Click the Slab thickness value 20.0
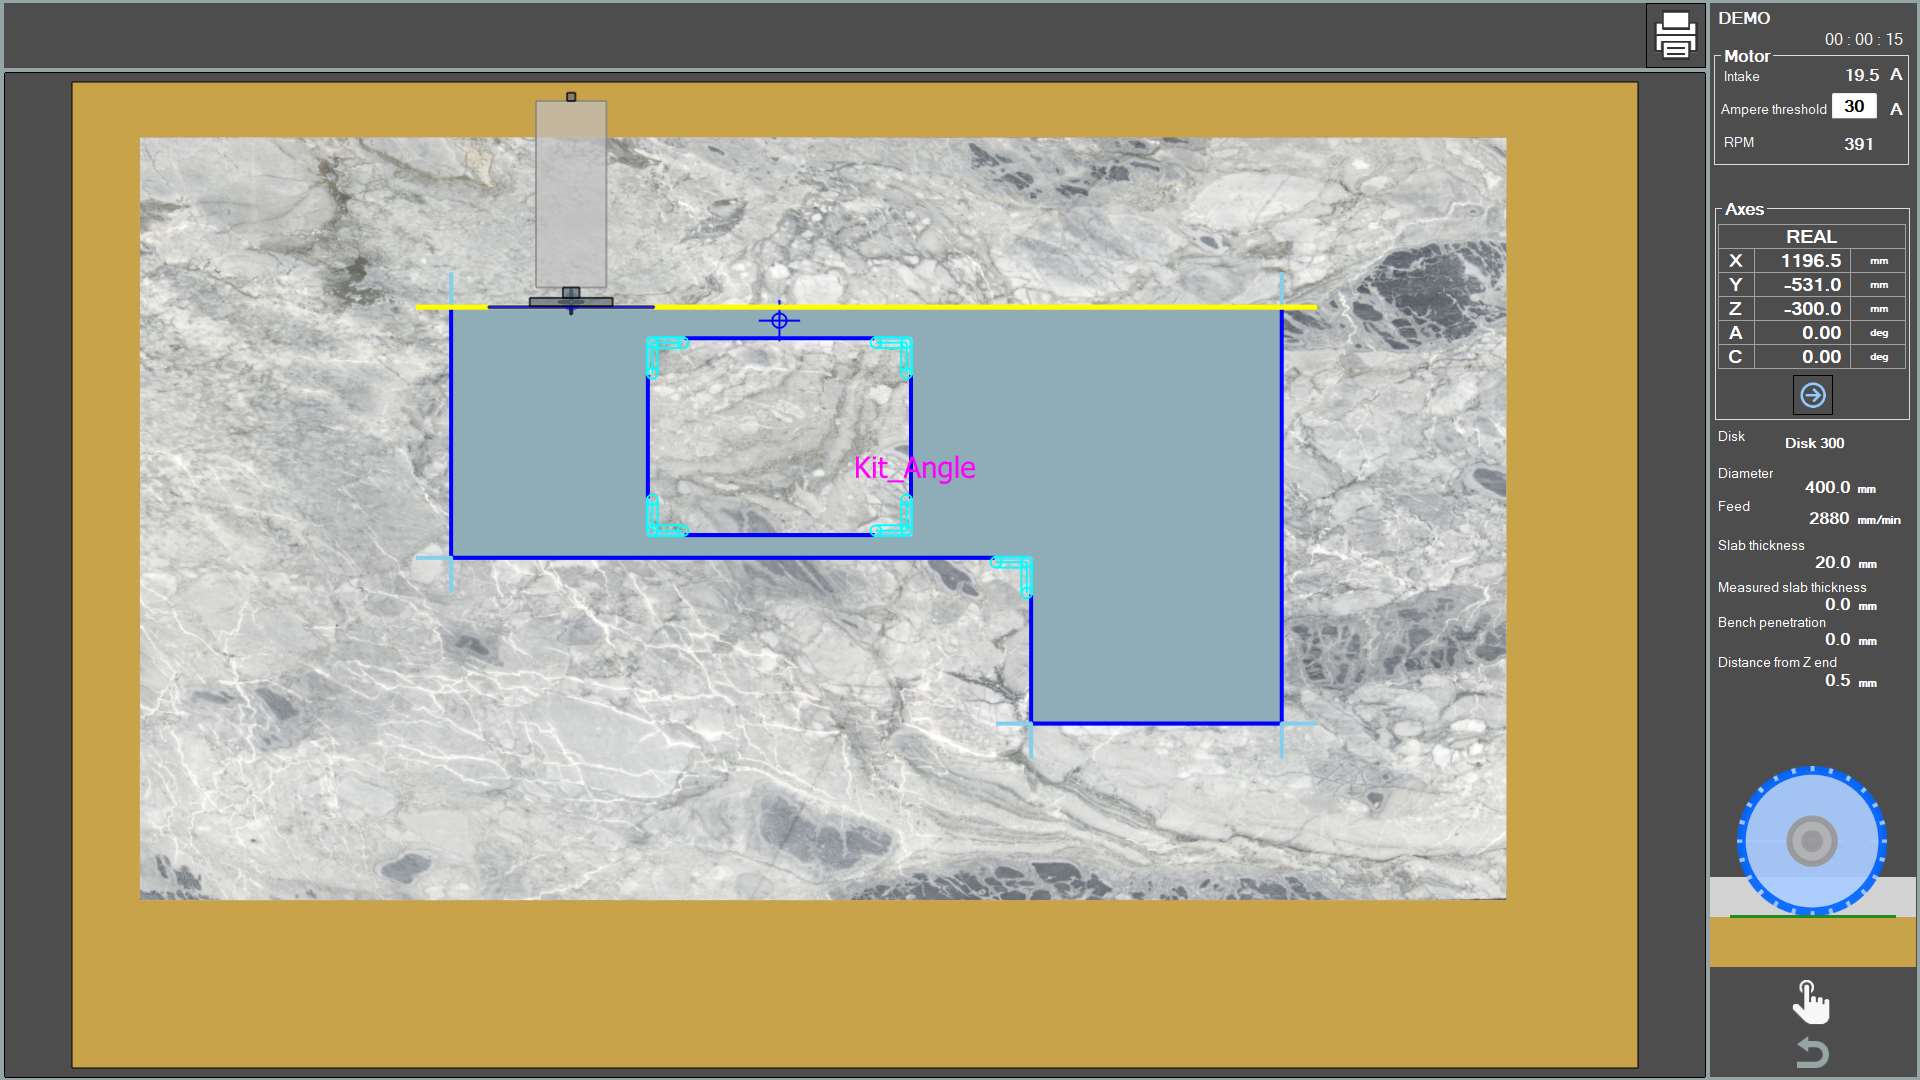The height and width of the screenshot is (1080, 1920). coord(1832,562)
